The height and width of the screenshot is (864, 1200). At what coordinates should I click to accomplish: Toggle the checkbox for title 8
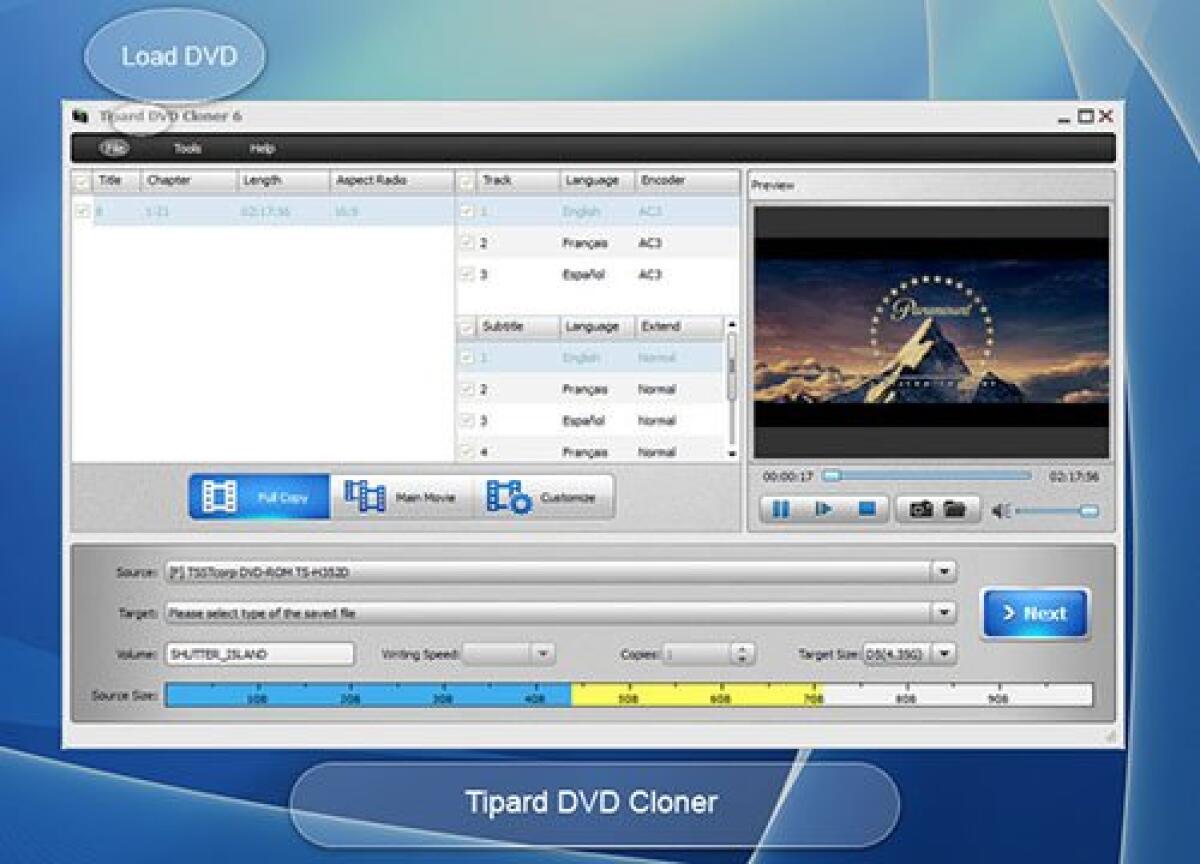(83, 211)
